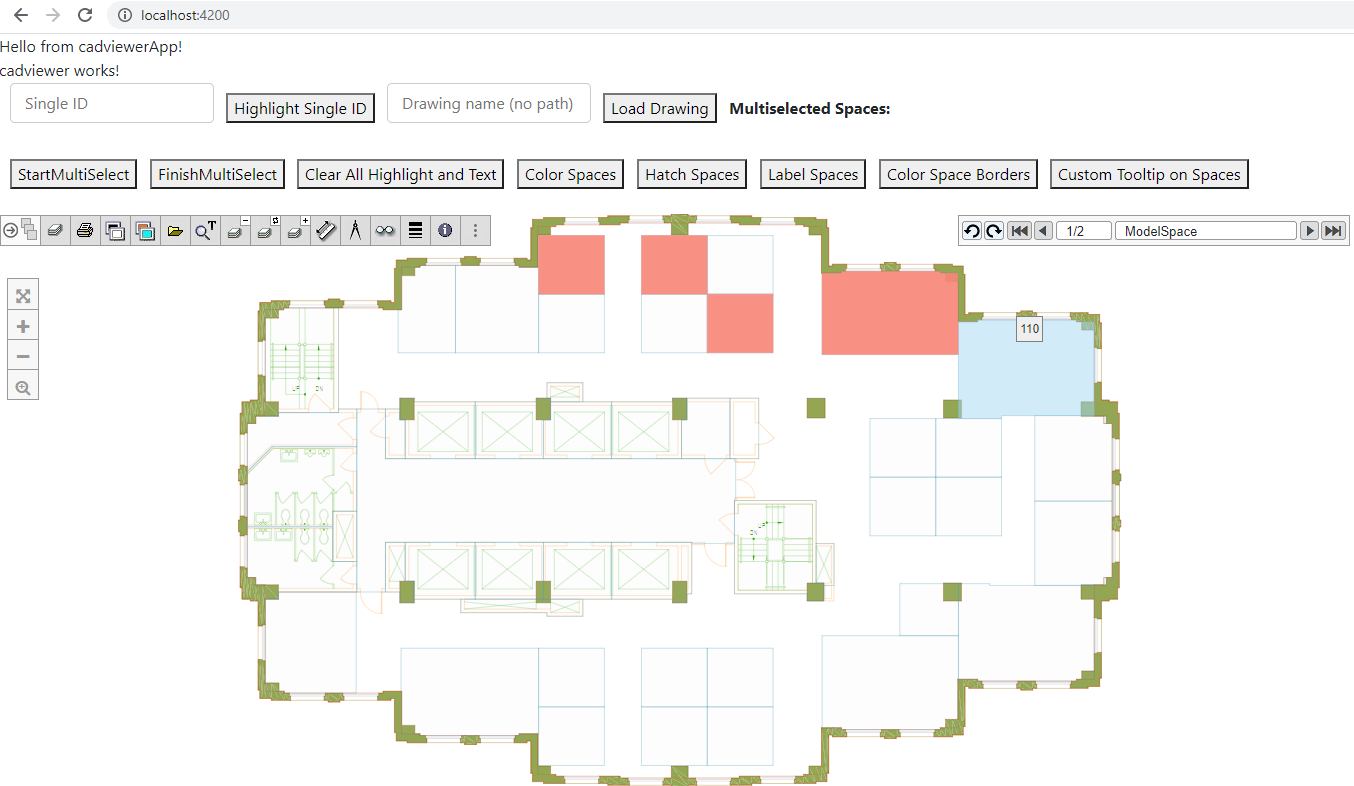Rotate drawing counterclockwise
The image size is (1354, 786).
971,231
